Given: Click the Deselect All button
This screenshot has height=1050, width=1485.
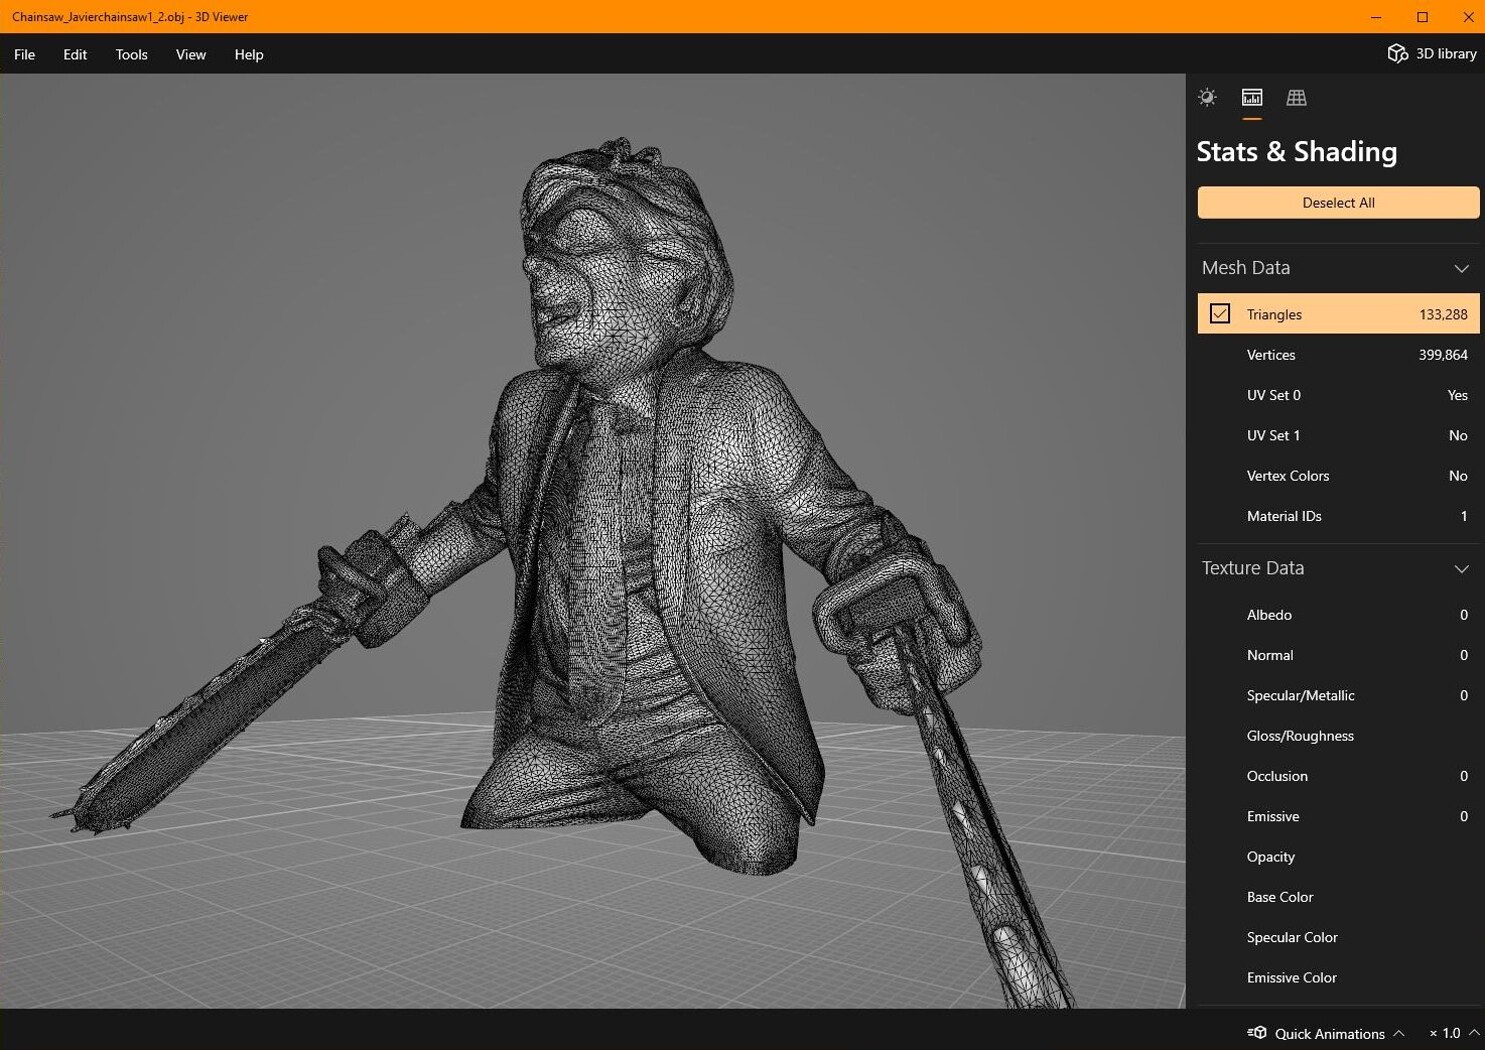Looking at the screenshot, I should 1338,202.
